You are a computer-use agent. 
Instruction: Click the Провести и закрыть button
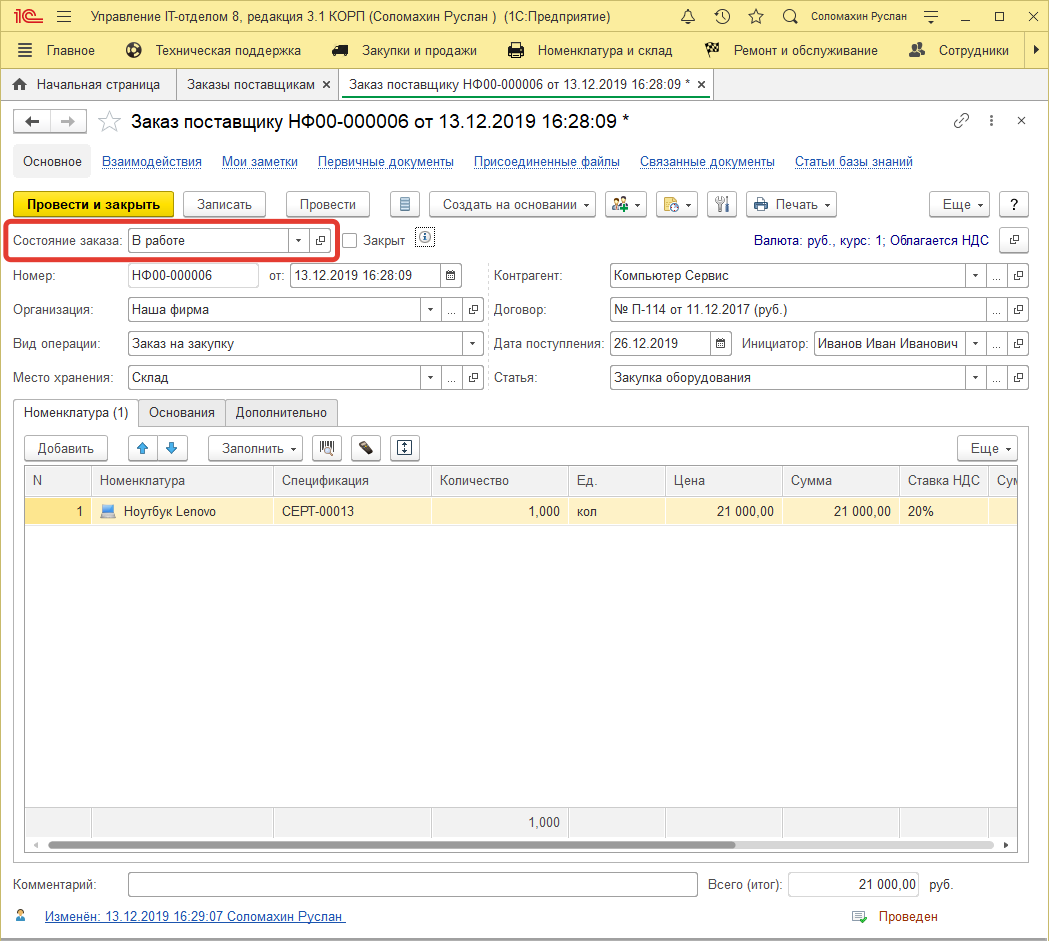(93, 204)
